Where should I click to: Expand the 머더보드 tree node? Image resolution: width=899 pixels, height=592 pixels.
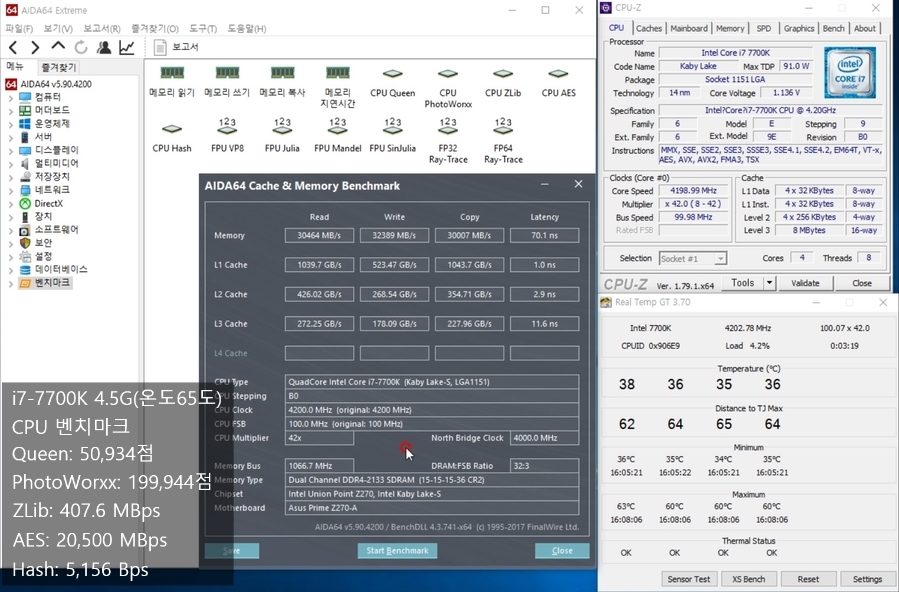10,111
